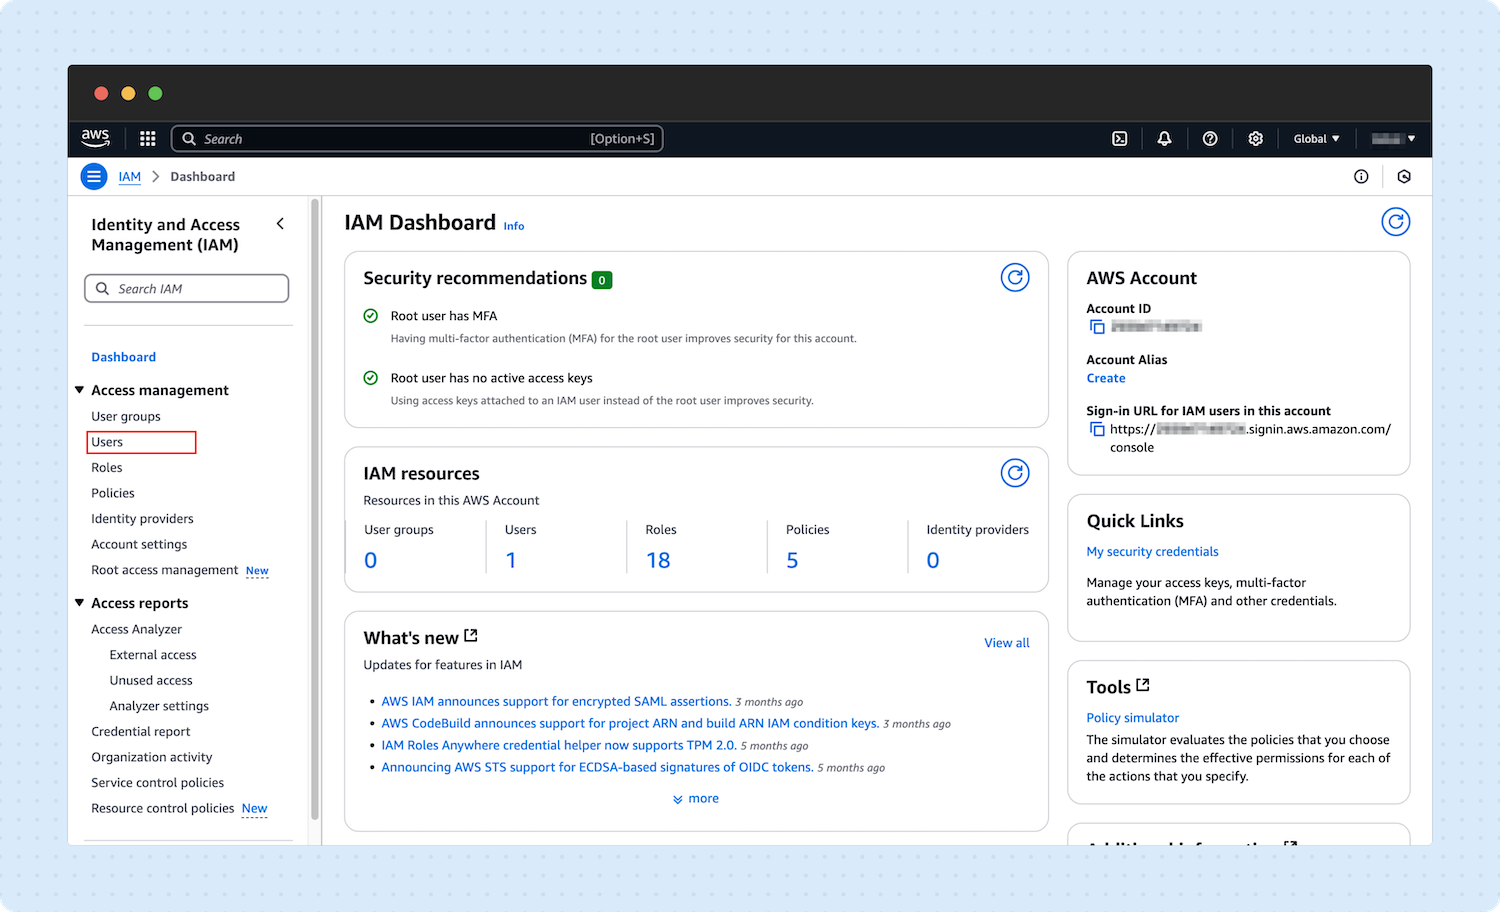
Task: Open Users in the sidebar
Action: click(107, 442)
